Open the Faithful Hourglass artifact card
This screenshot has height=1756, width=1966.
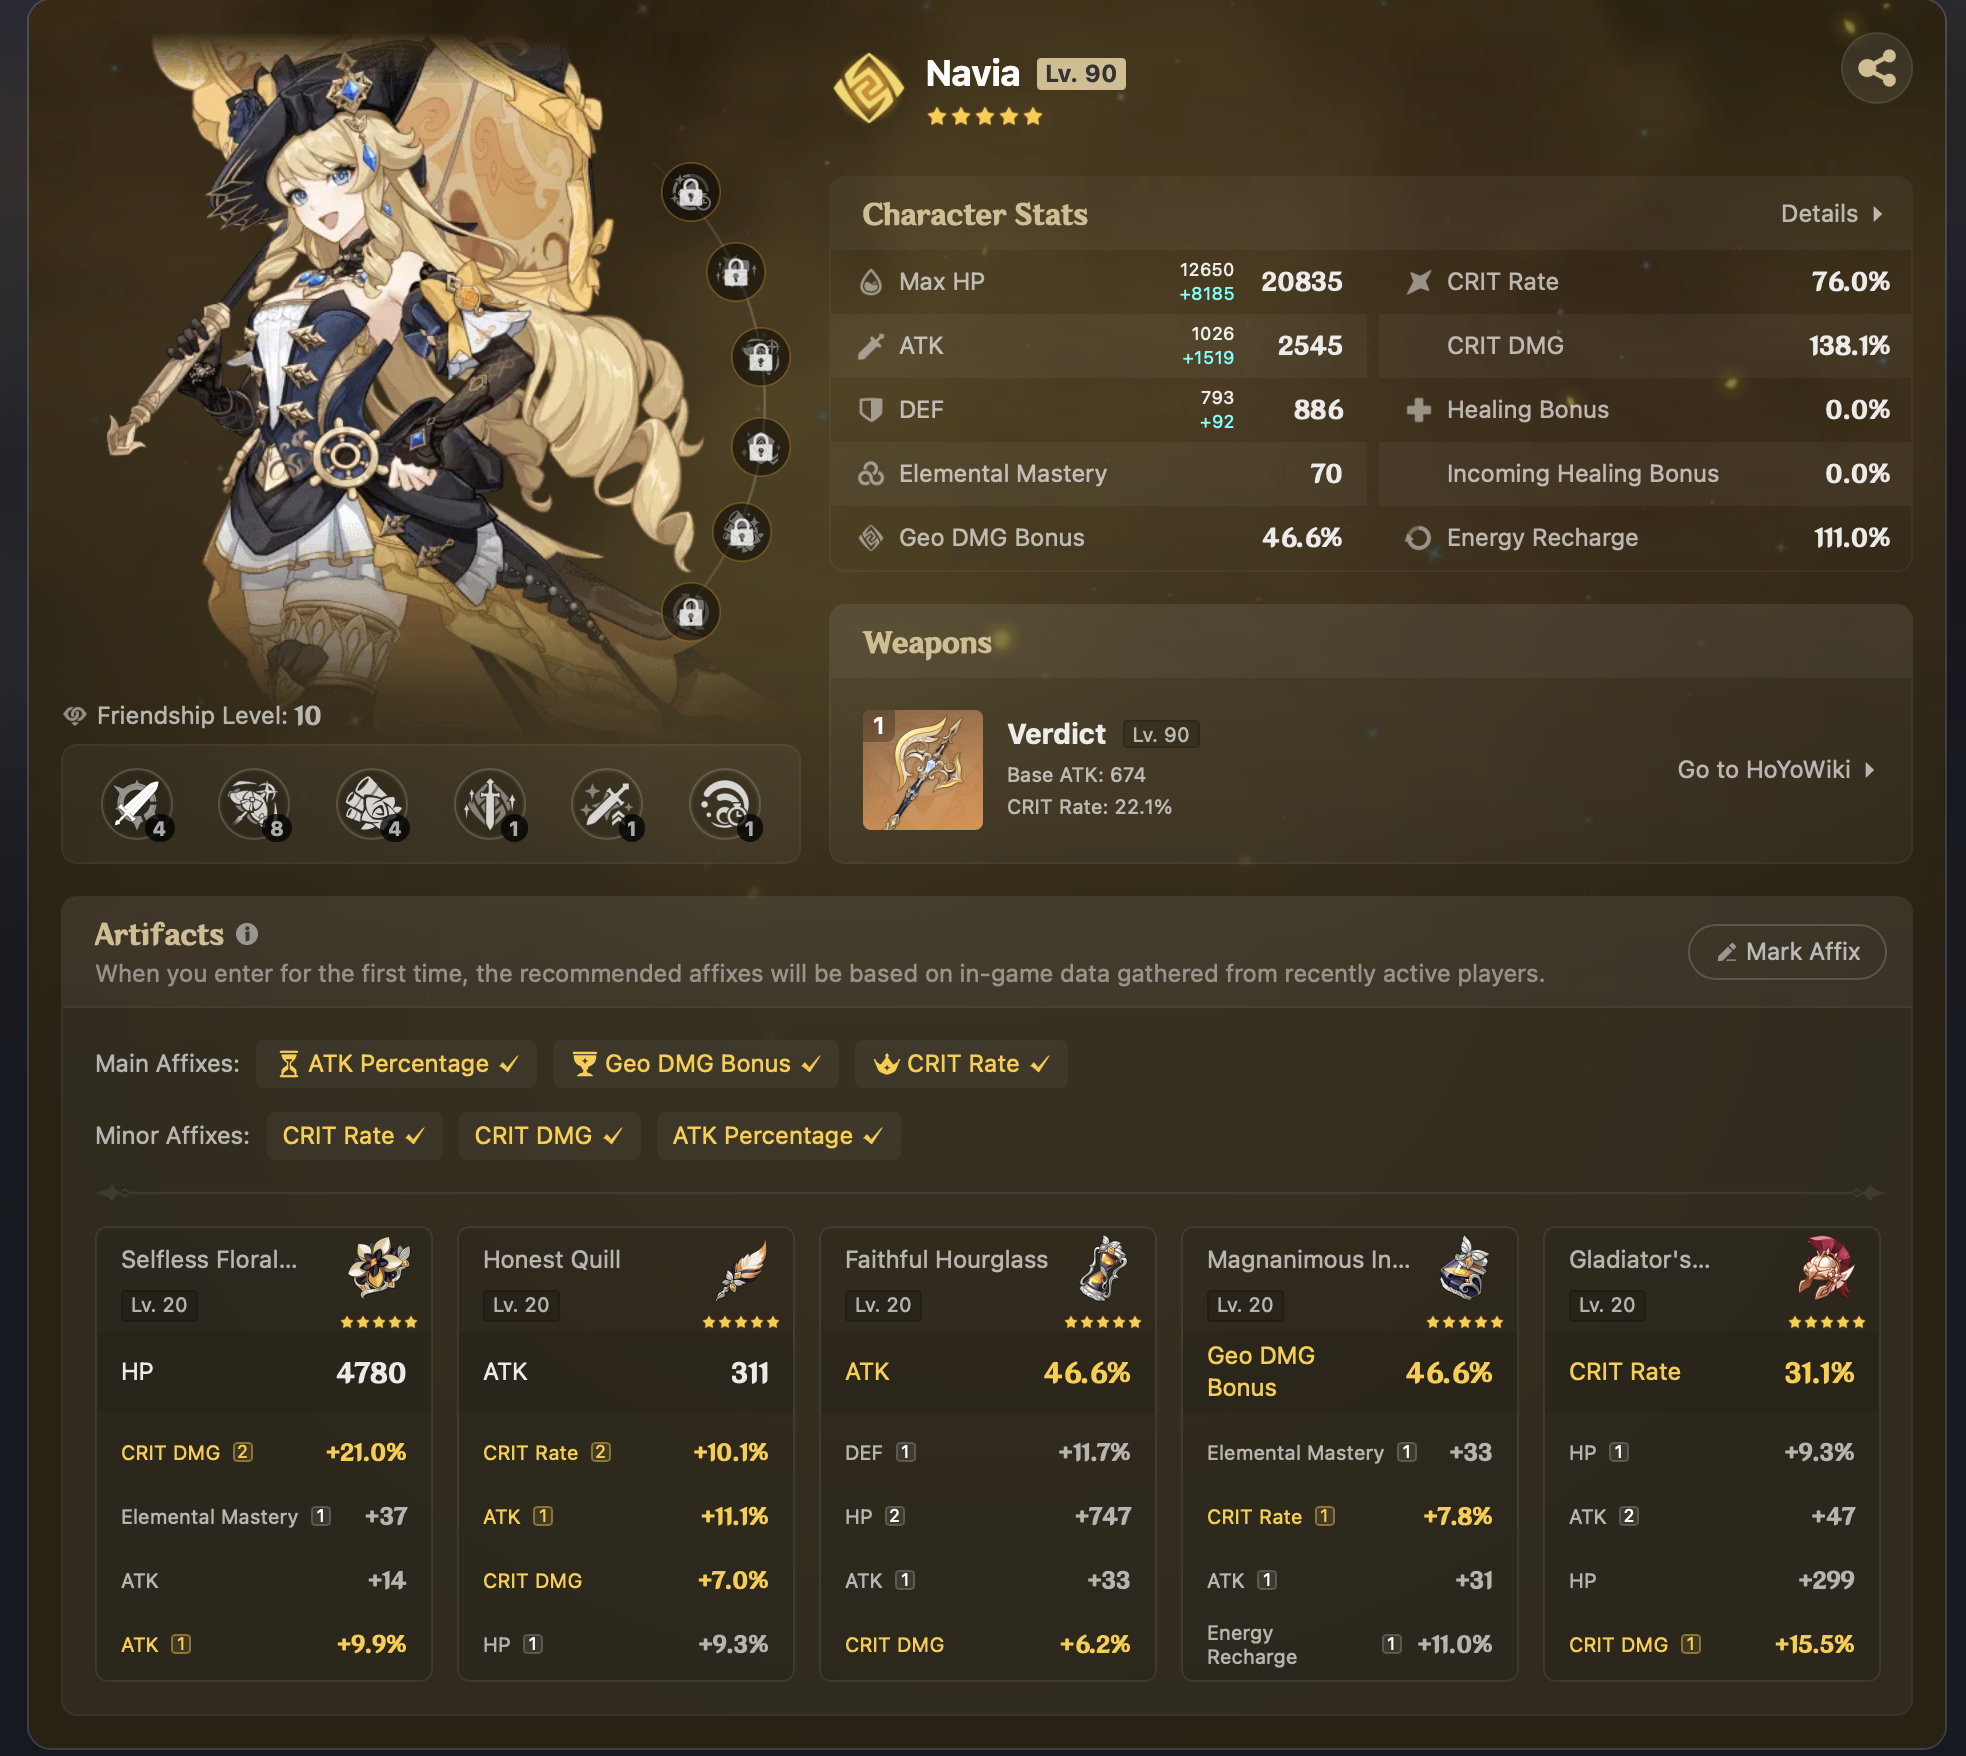pyautogui.click(x=987, y=1452)
